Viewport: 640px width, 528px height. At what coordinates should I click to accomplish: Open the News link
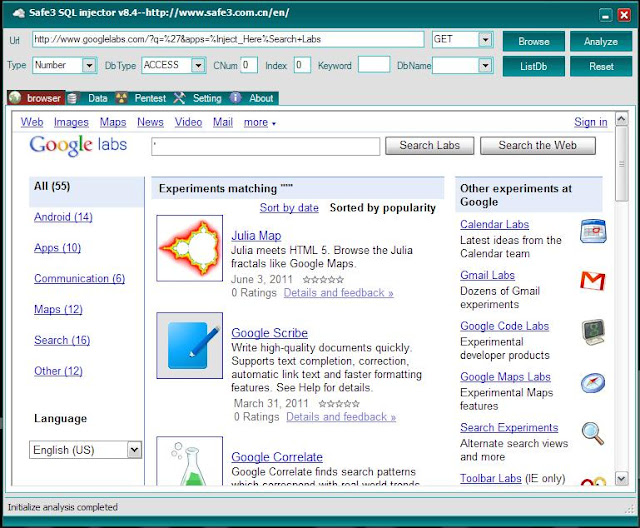[x=150, y=122]
